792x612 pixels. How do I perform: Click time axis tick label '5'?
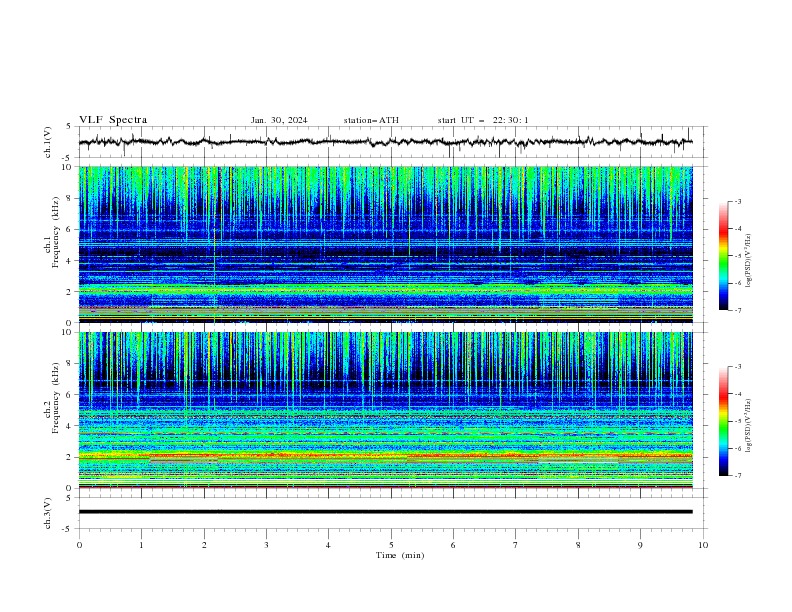[391, 545]
